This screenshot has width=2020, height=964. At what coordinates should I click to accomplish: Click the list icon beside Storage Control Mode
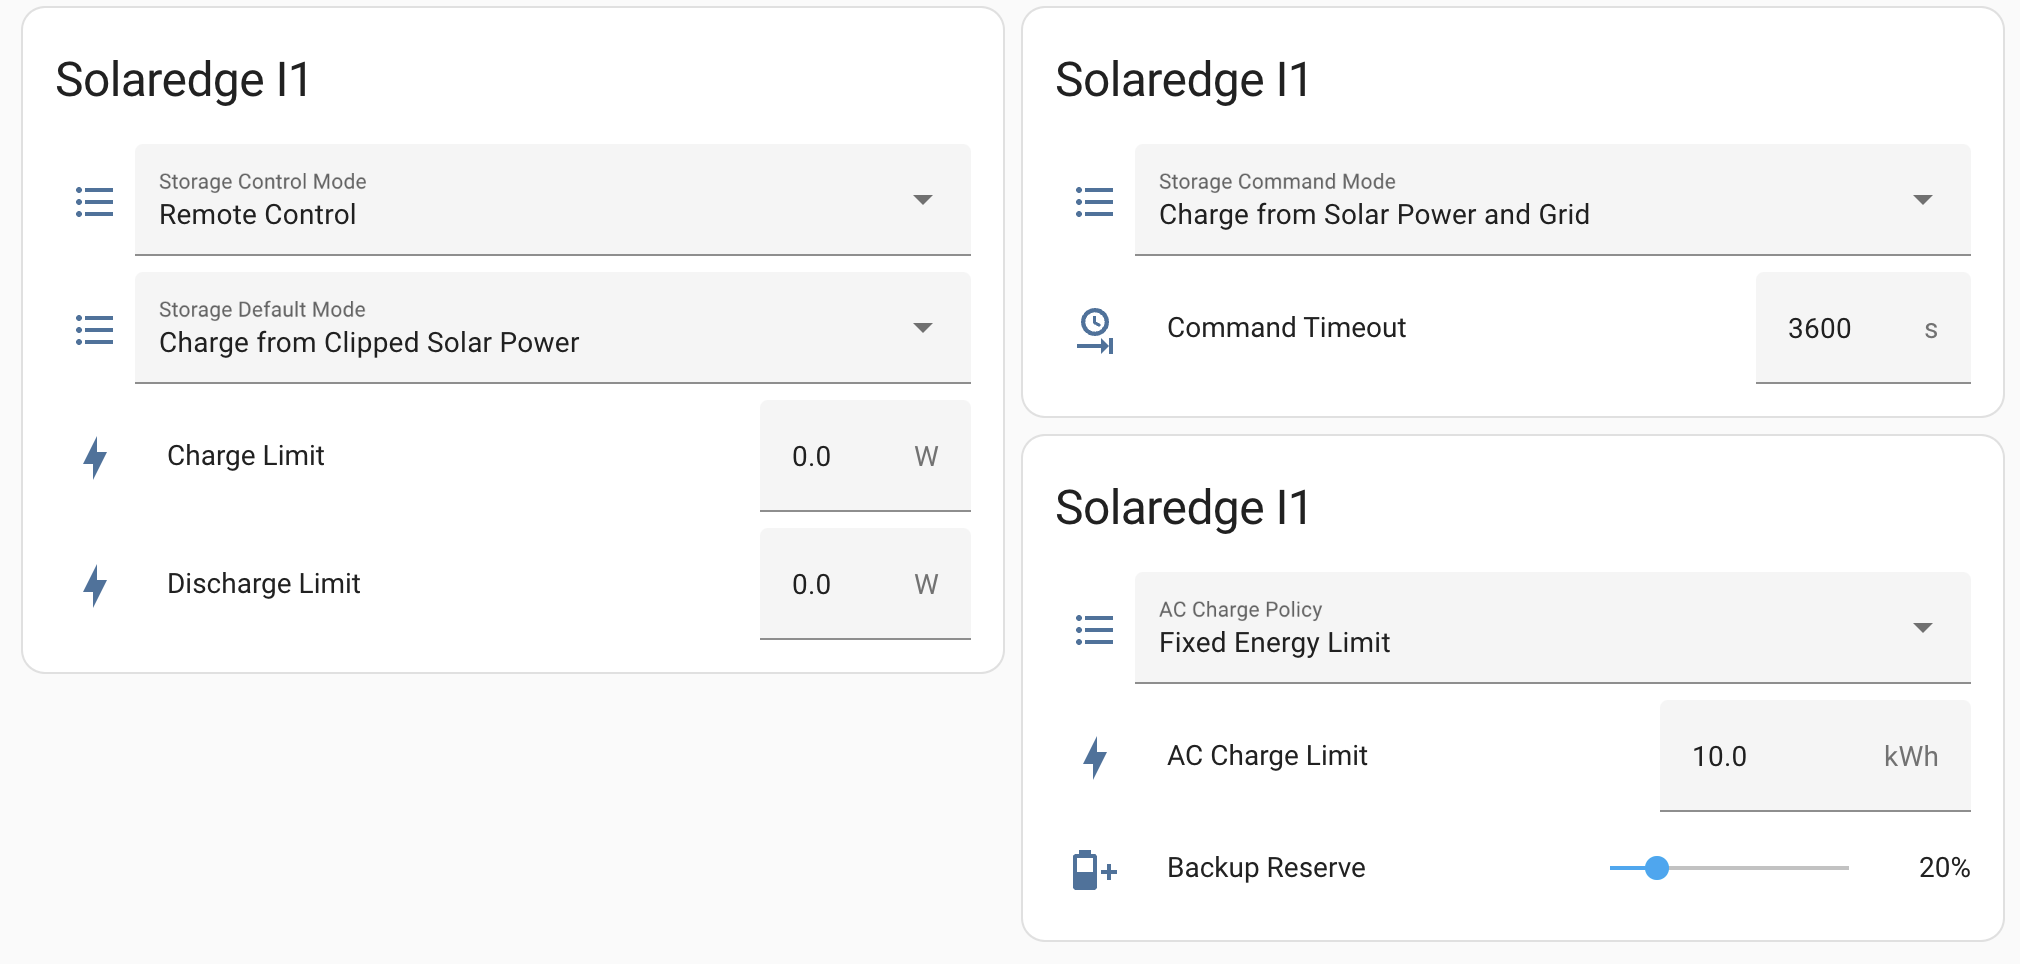(93, 201)
